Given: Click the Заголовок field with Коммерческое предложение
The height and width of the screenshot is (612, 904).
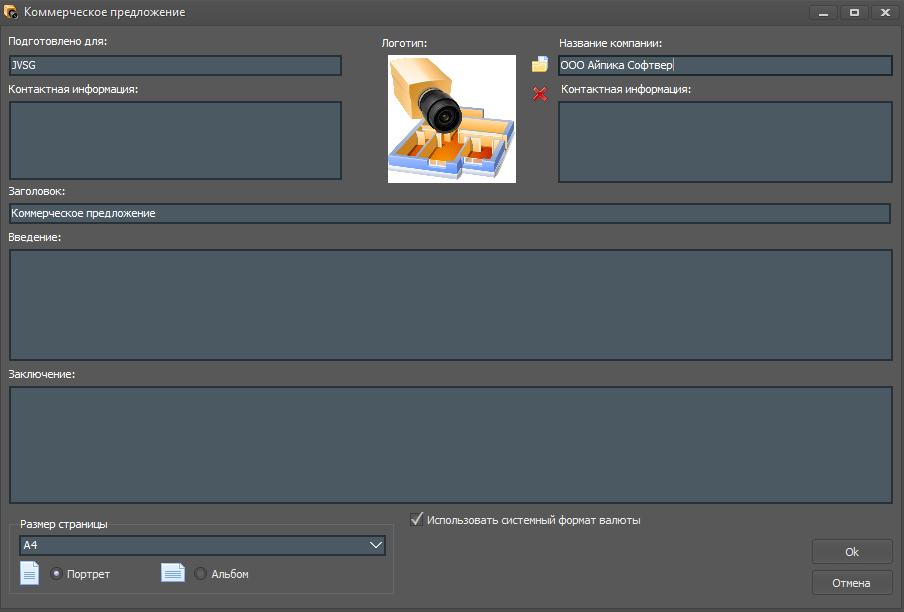Looking at the screenshot, I should 450,213.
